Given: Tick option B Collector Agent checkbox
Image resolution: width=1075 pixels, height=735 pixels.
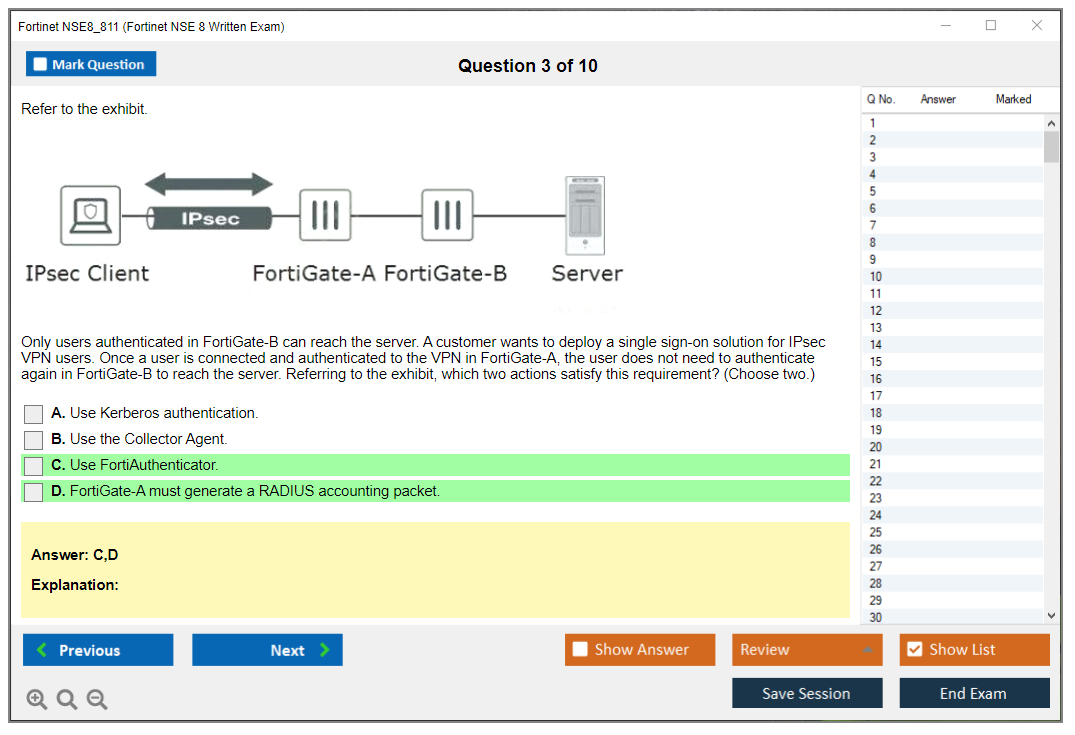Looking at the screenshot, I should point(34,440).
